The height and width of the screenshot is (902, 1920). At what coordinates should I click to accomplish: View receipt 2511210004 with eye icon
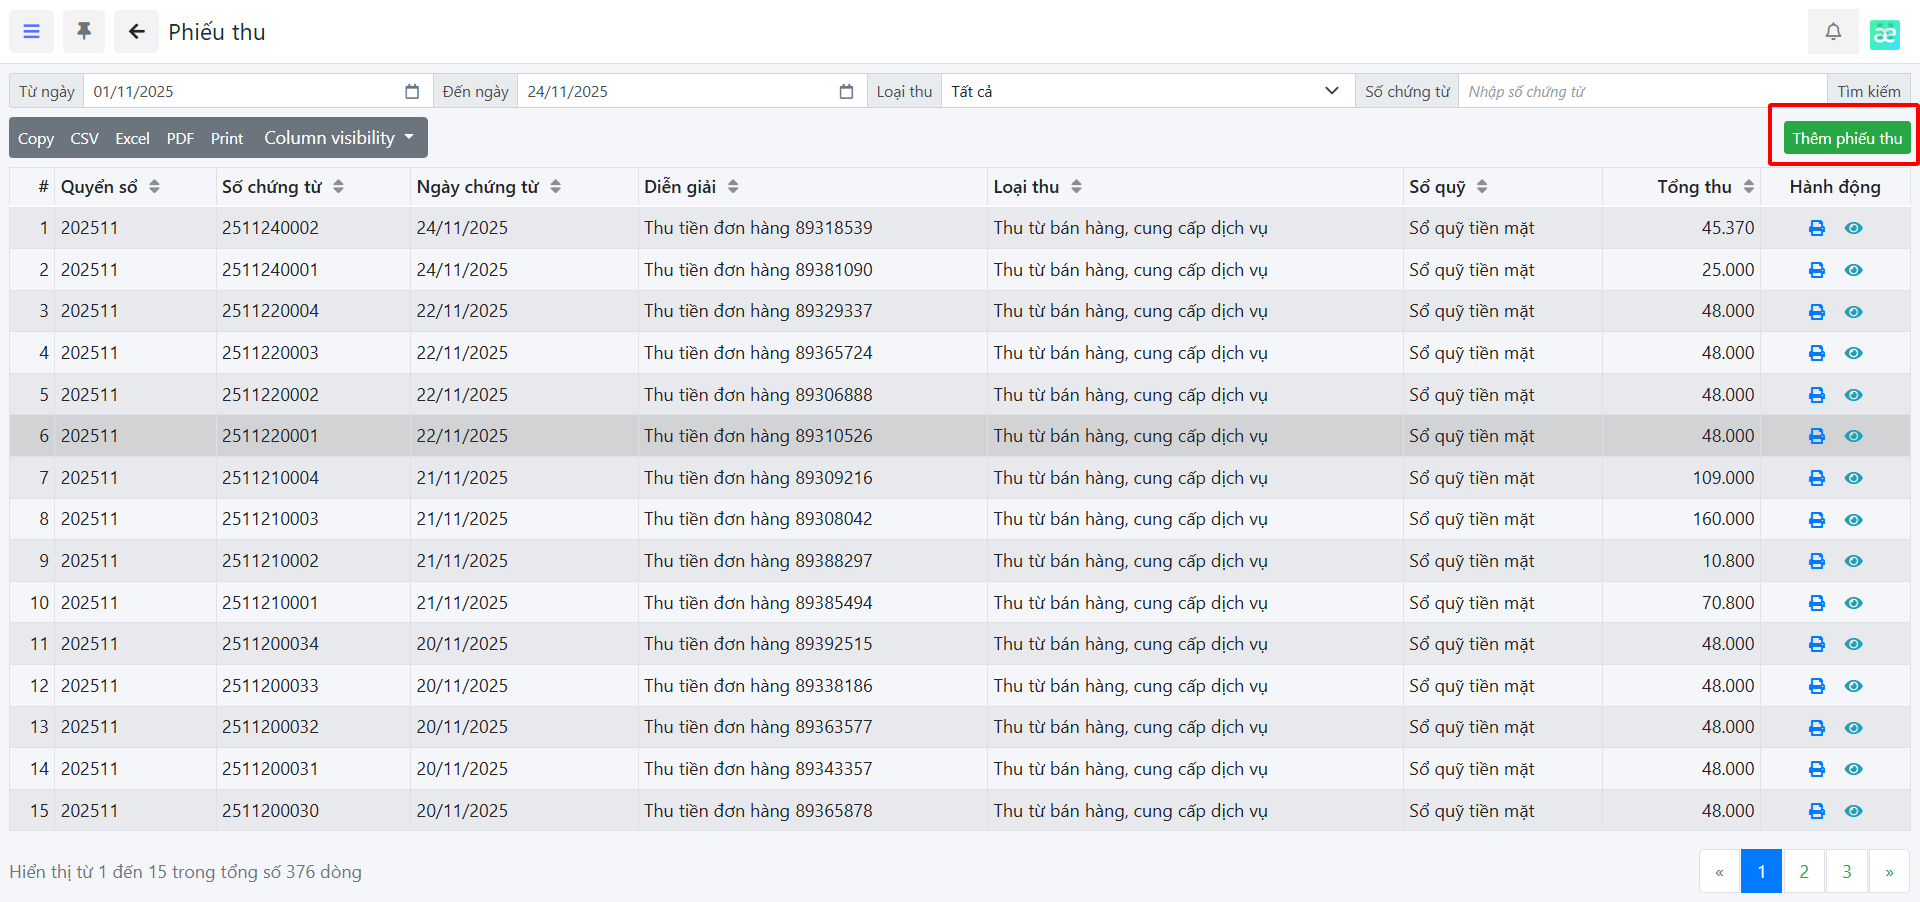(x=1853, y=478)
